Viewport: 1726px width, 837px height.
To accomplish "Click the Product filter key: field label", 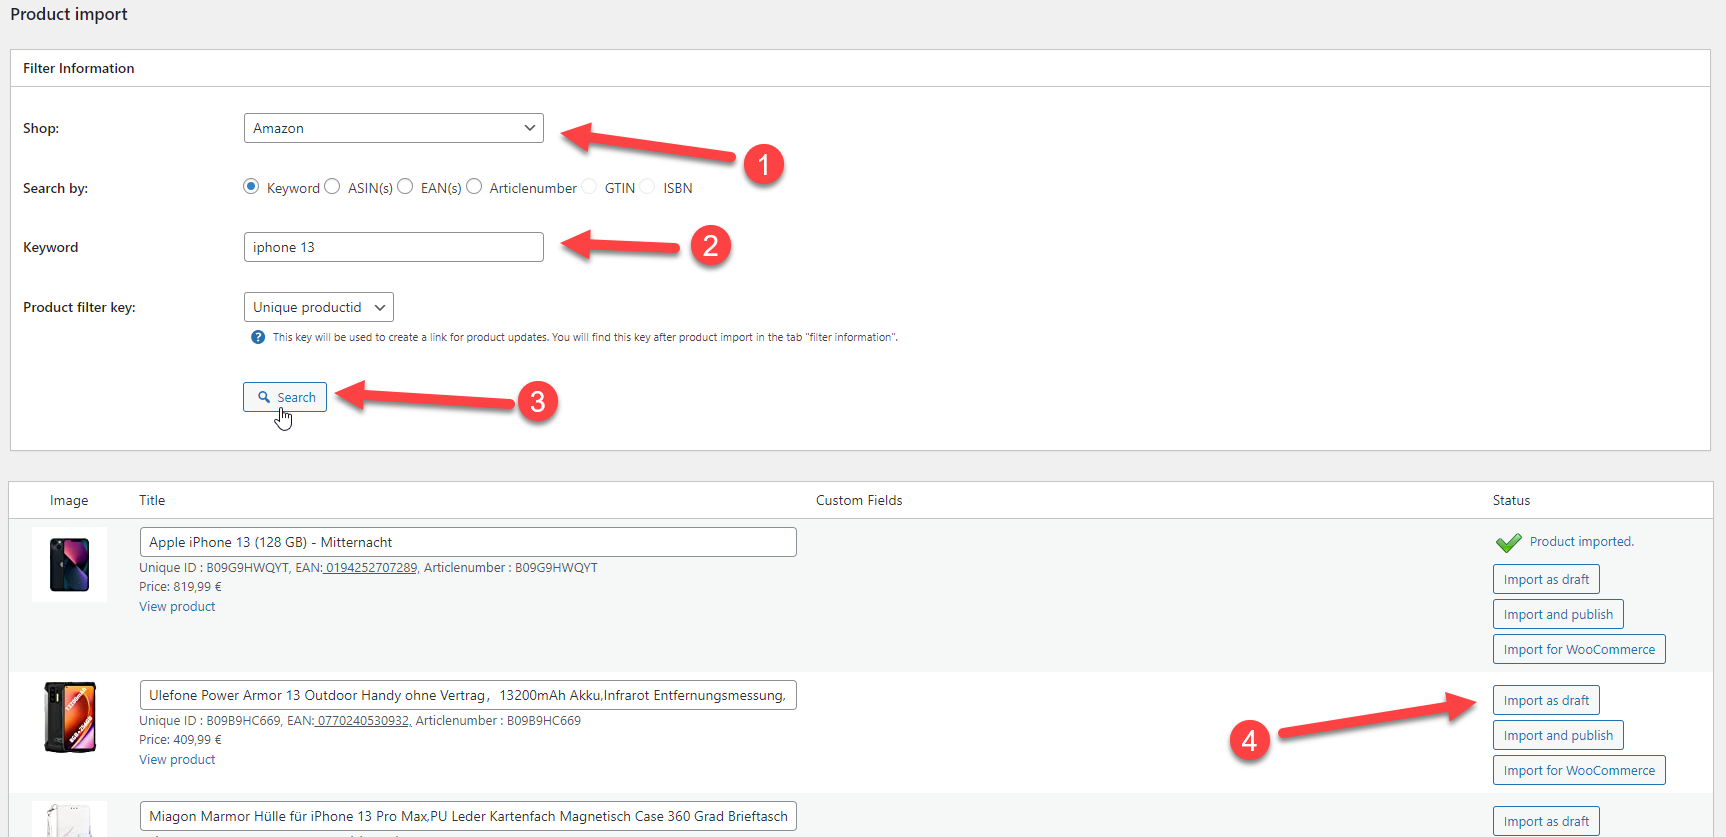I will [79, 307].
